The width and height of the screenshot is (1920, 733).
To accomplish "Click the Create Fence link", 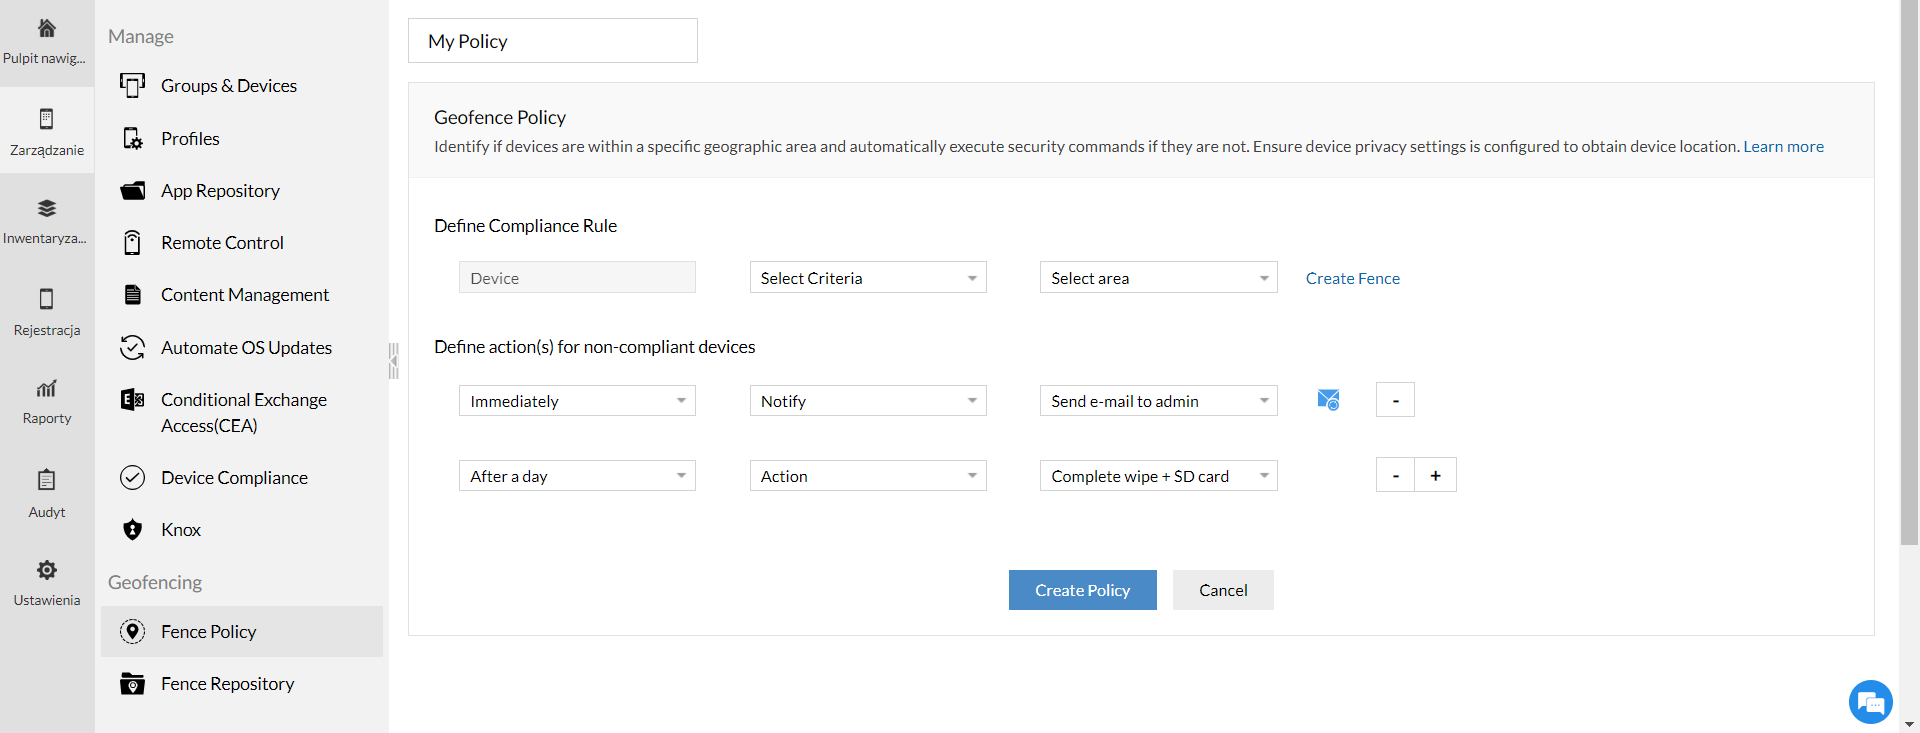I will tap(1352, 278).
